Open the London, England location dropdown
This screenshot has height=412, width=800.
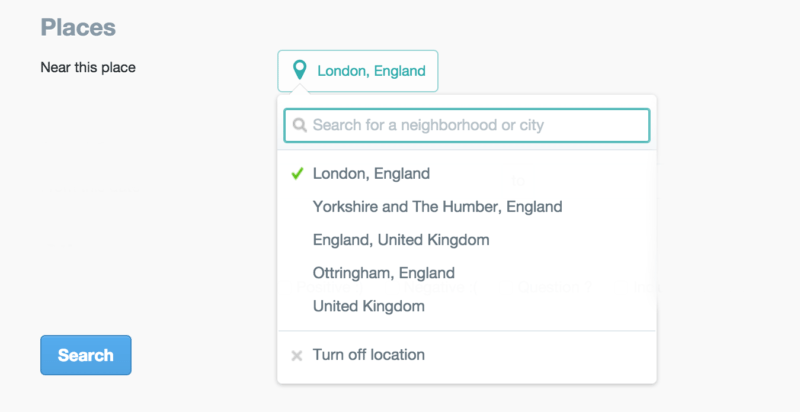click(358, 71)
